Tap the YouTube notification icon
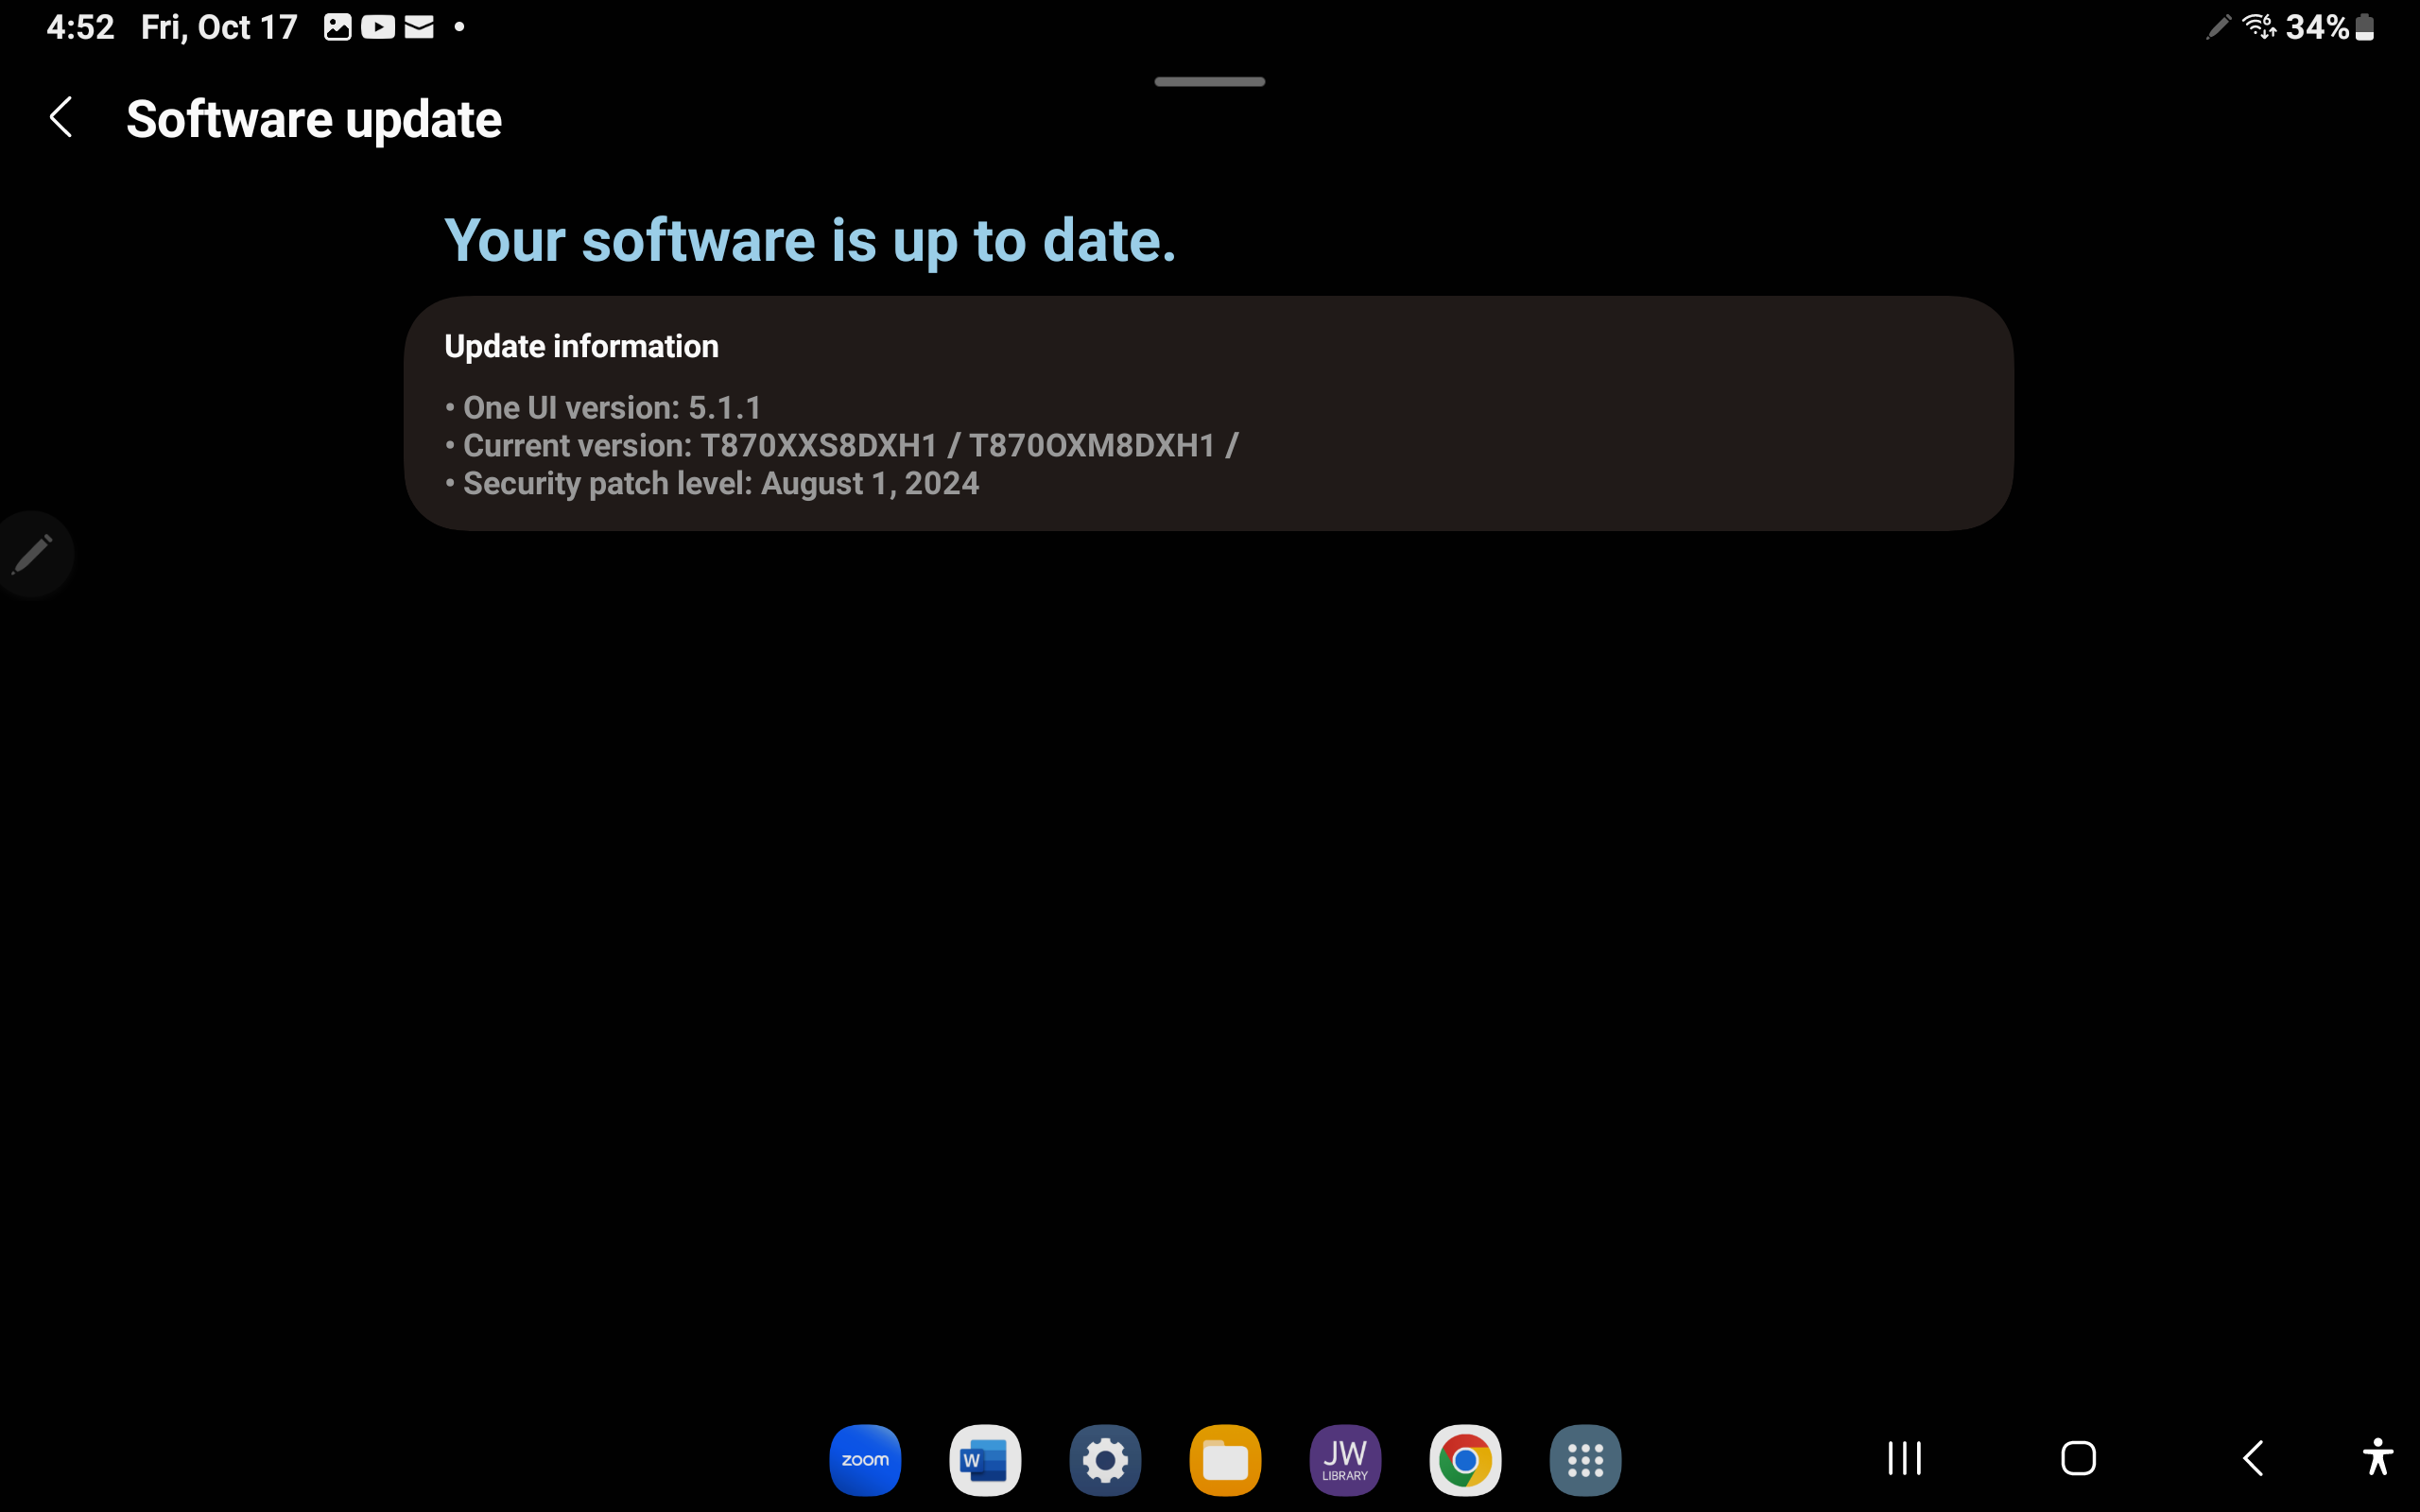The width and height of the screenshot is (2420, 1512). pyautogui.click(x=378, y=27)
